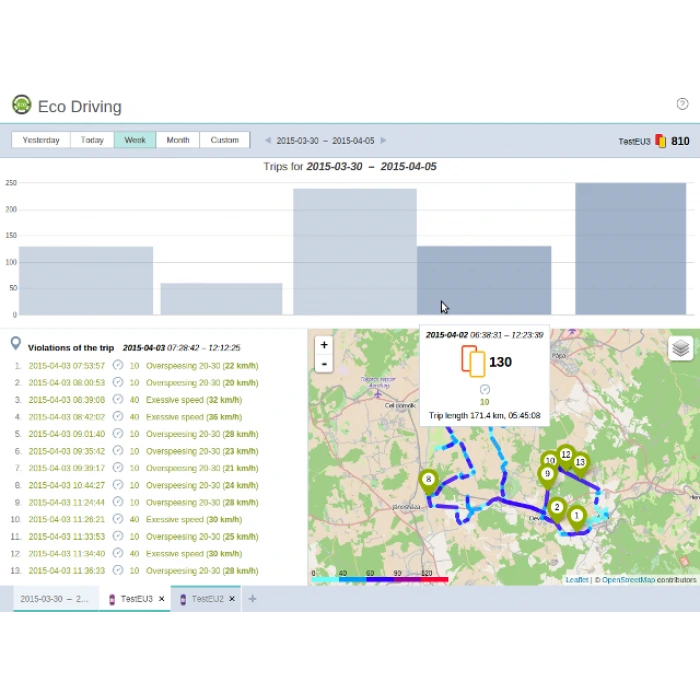Select violation at 2015-04-03 08:39:08

point(66,400)
